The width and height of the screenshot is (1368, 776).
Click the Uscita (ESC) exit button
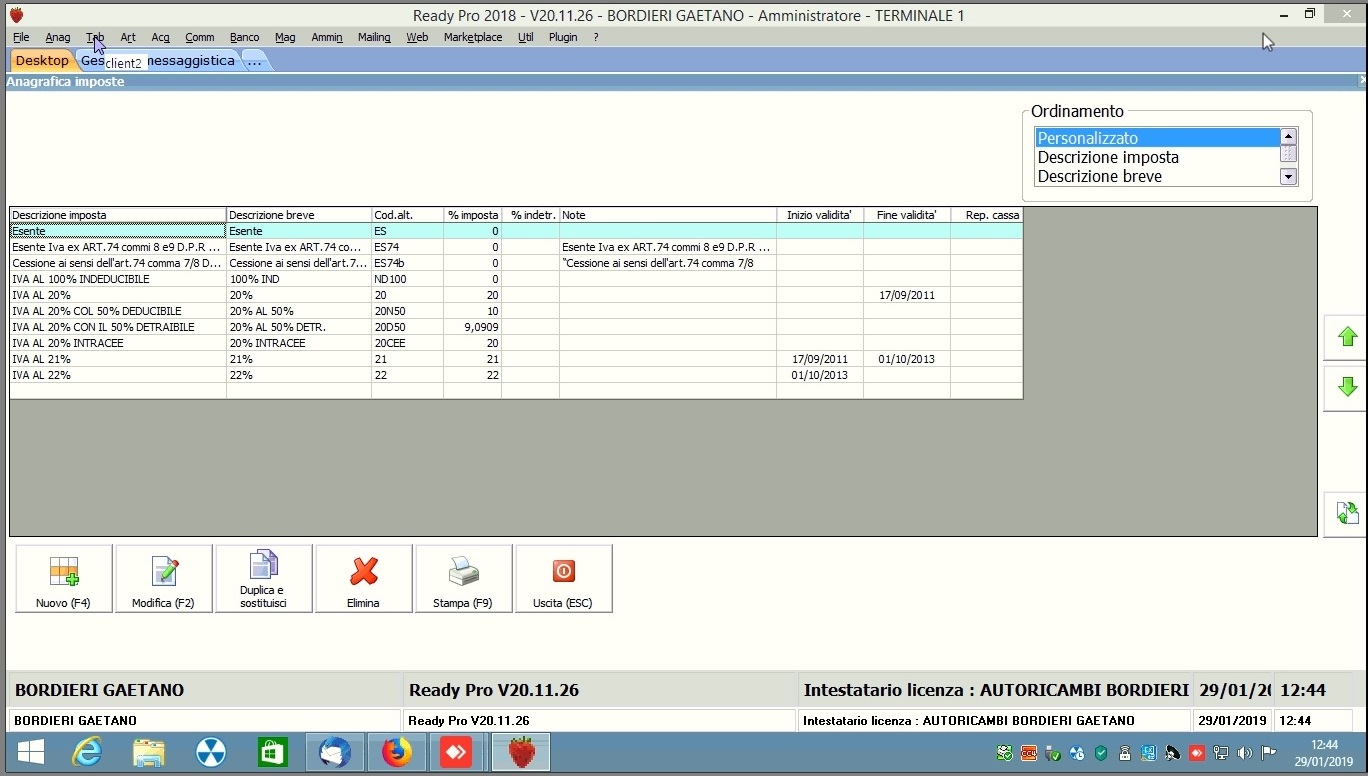pos(564,578)
